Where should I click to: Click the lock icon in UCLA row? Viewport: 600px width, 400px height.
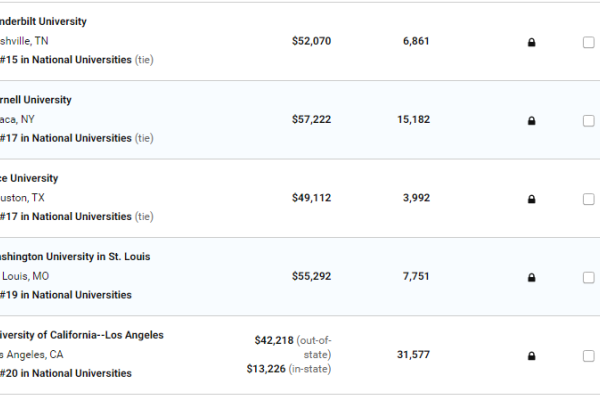[531, 355]
